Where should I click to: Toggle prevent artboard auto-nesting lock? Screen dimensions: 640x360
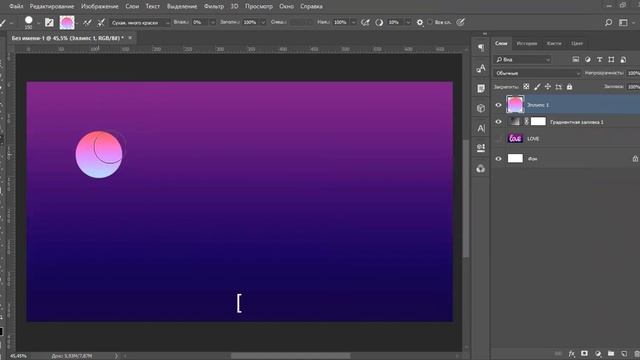click(x=558, y=87)
